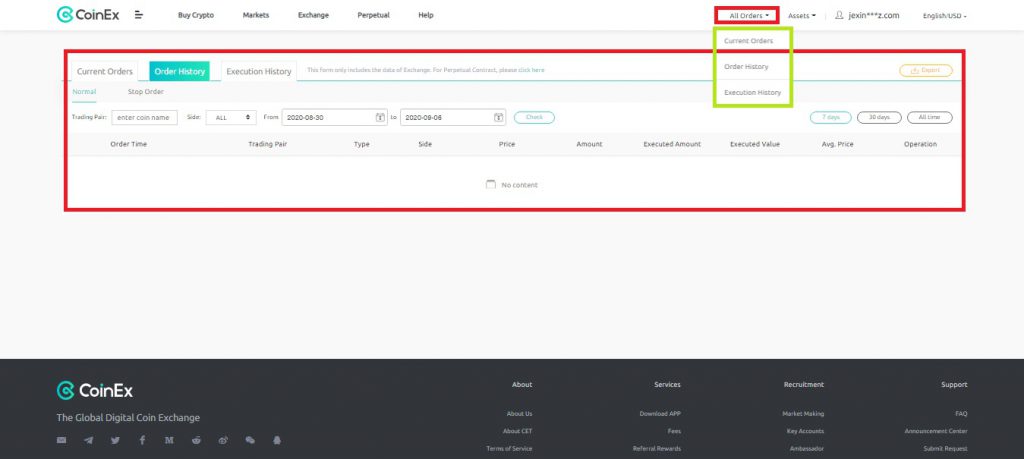Viewport: 1024px width, 459px height.
Task: Click the Order Time column header
Action: (129, 144)
